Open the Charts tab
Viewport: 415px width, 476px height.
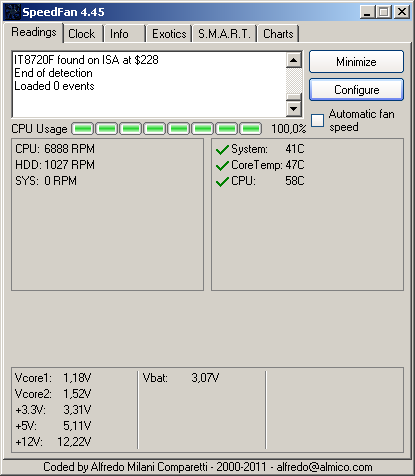[278, 34]
